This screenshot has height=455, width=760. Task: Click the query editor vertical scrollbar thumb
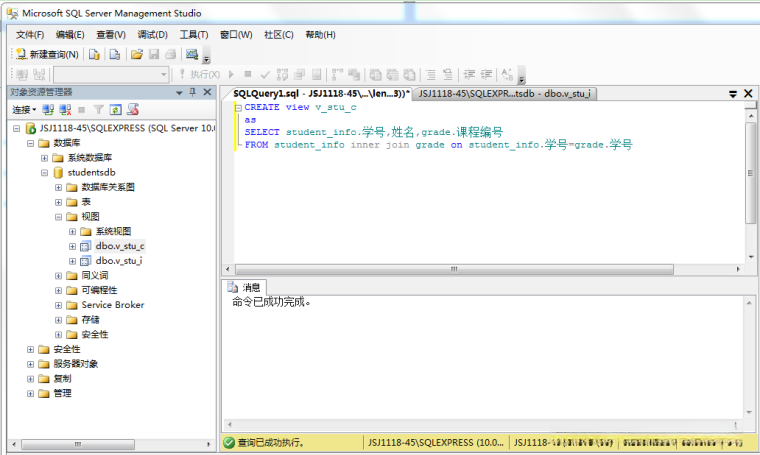[750, 173]
